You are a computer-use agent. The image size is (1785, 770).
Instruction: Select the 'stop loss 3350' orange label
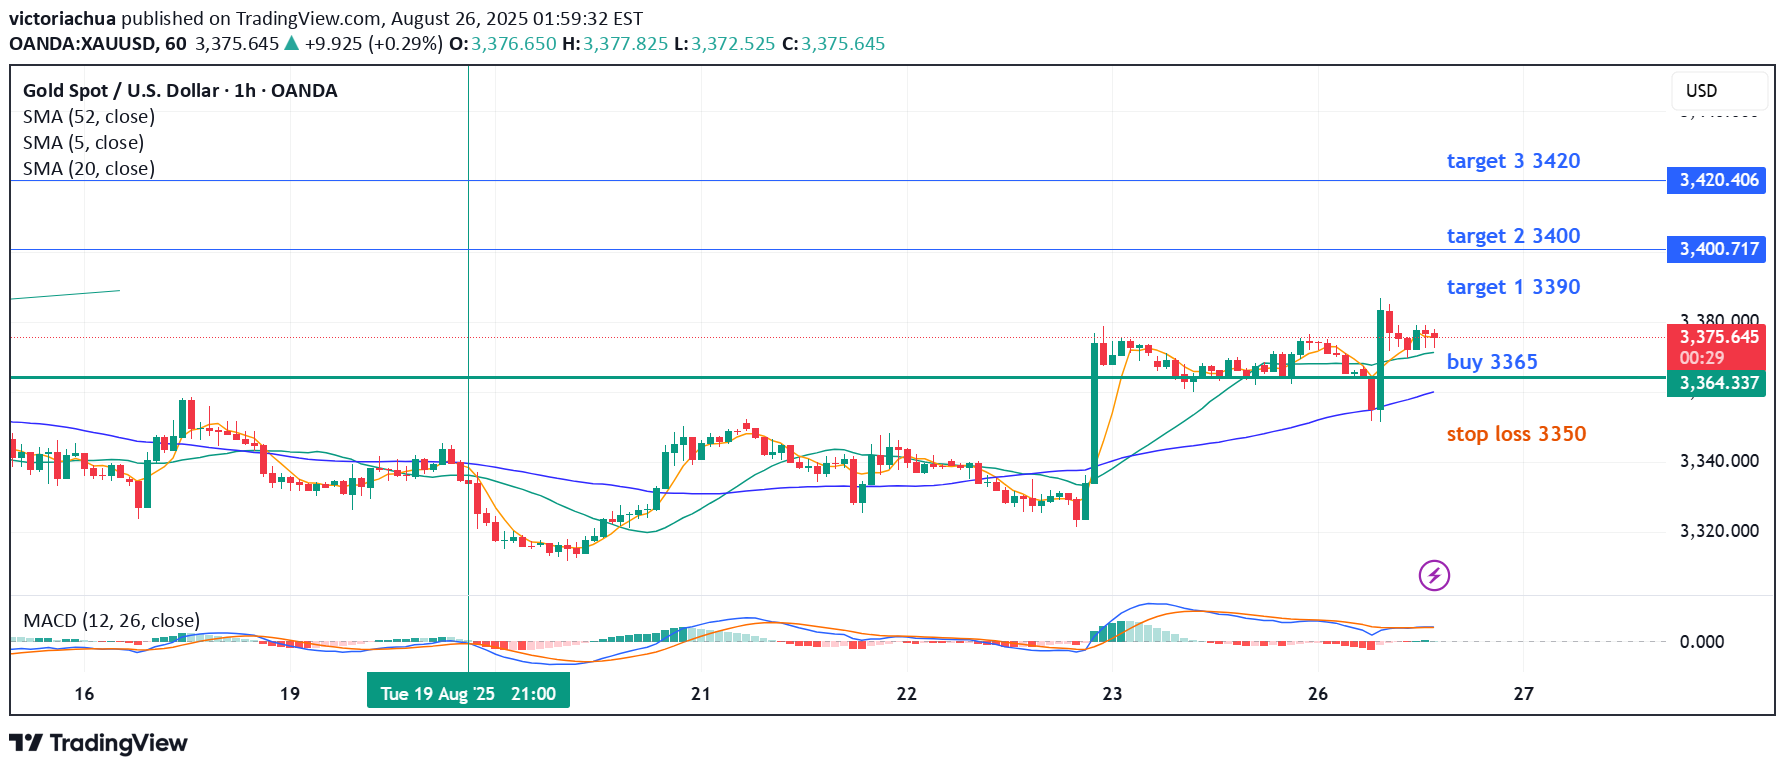click(1516, 434)
